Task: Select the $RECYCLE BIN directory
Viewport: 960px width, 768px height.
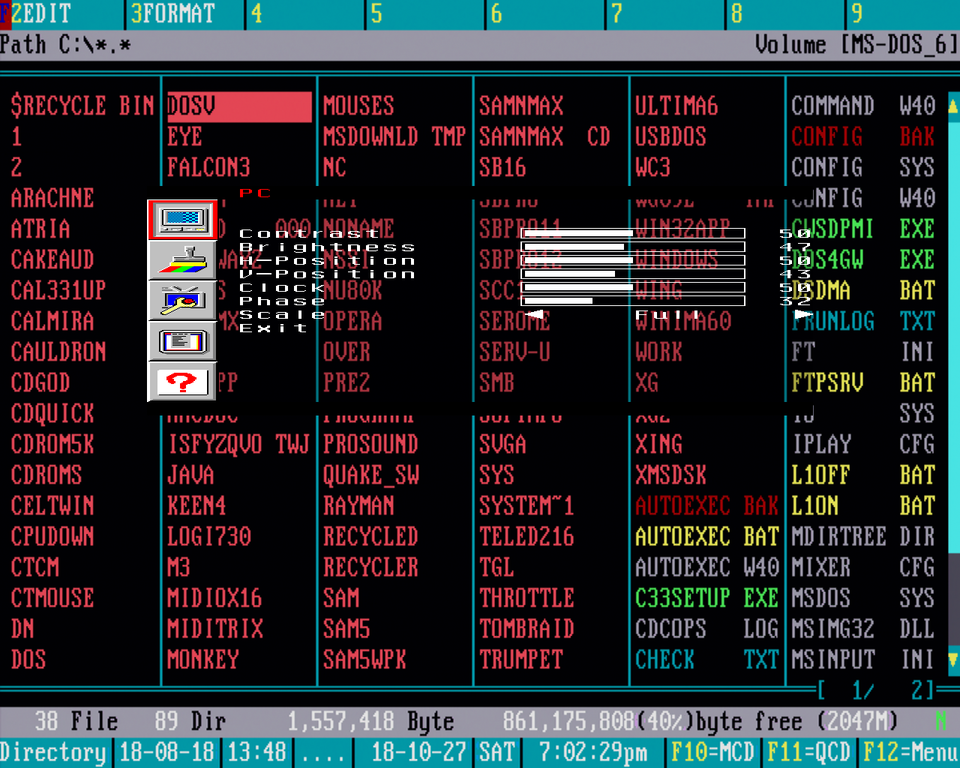Action: [x=83, y=107]
